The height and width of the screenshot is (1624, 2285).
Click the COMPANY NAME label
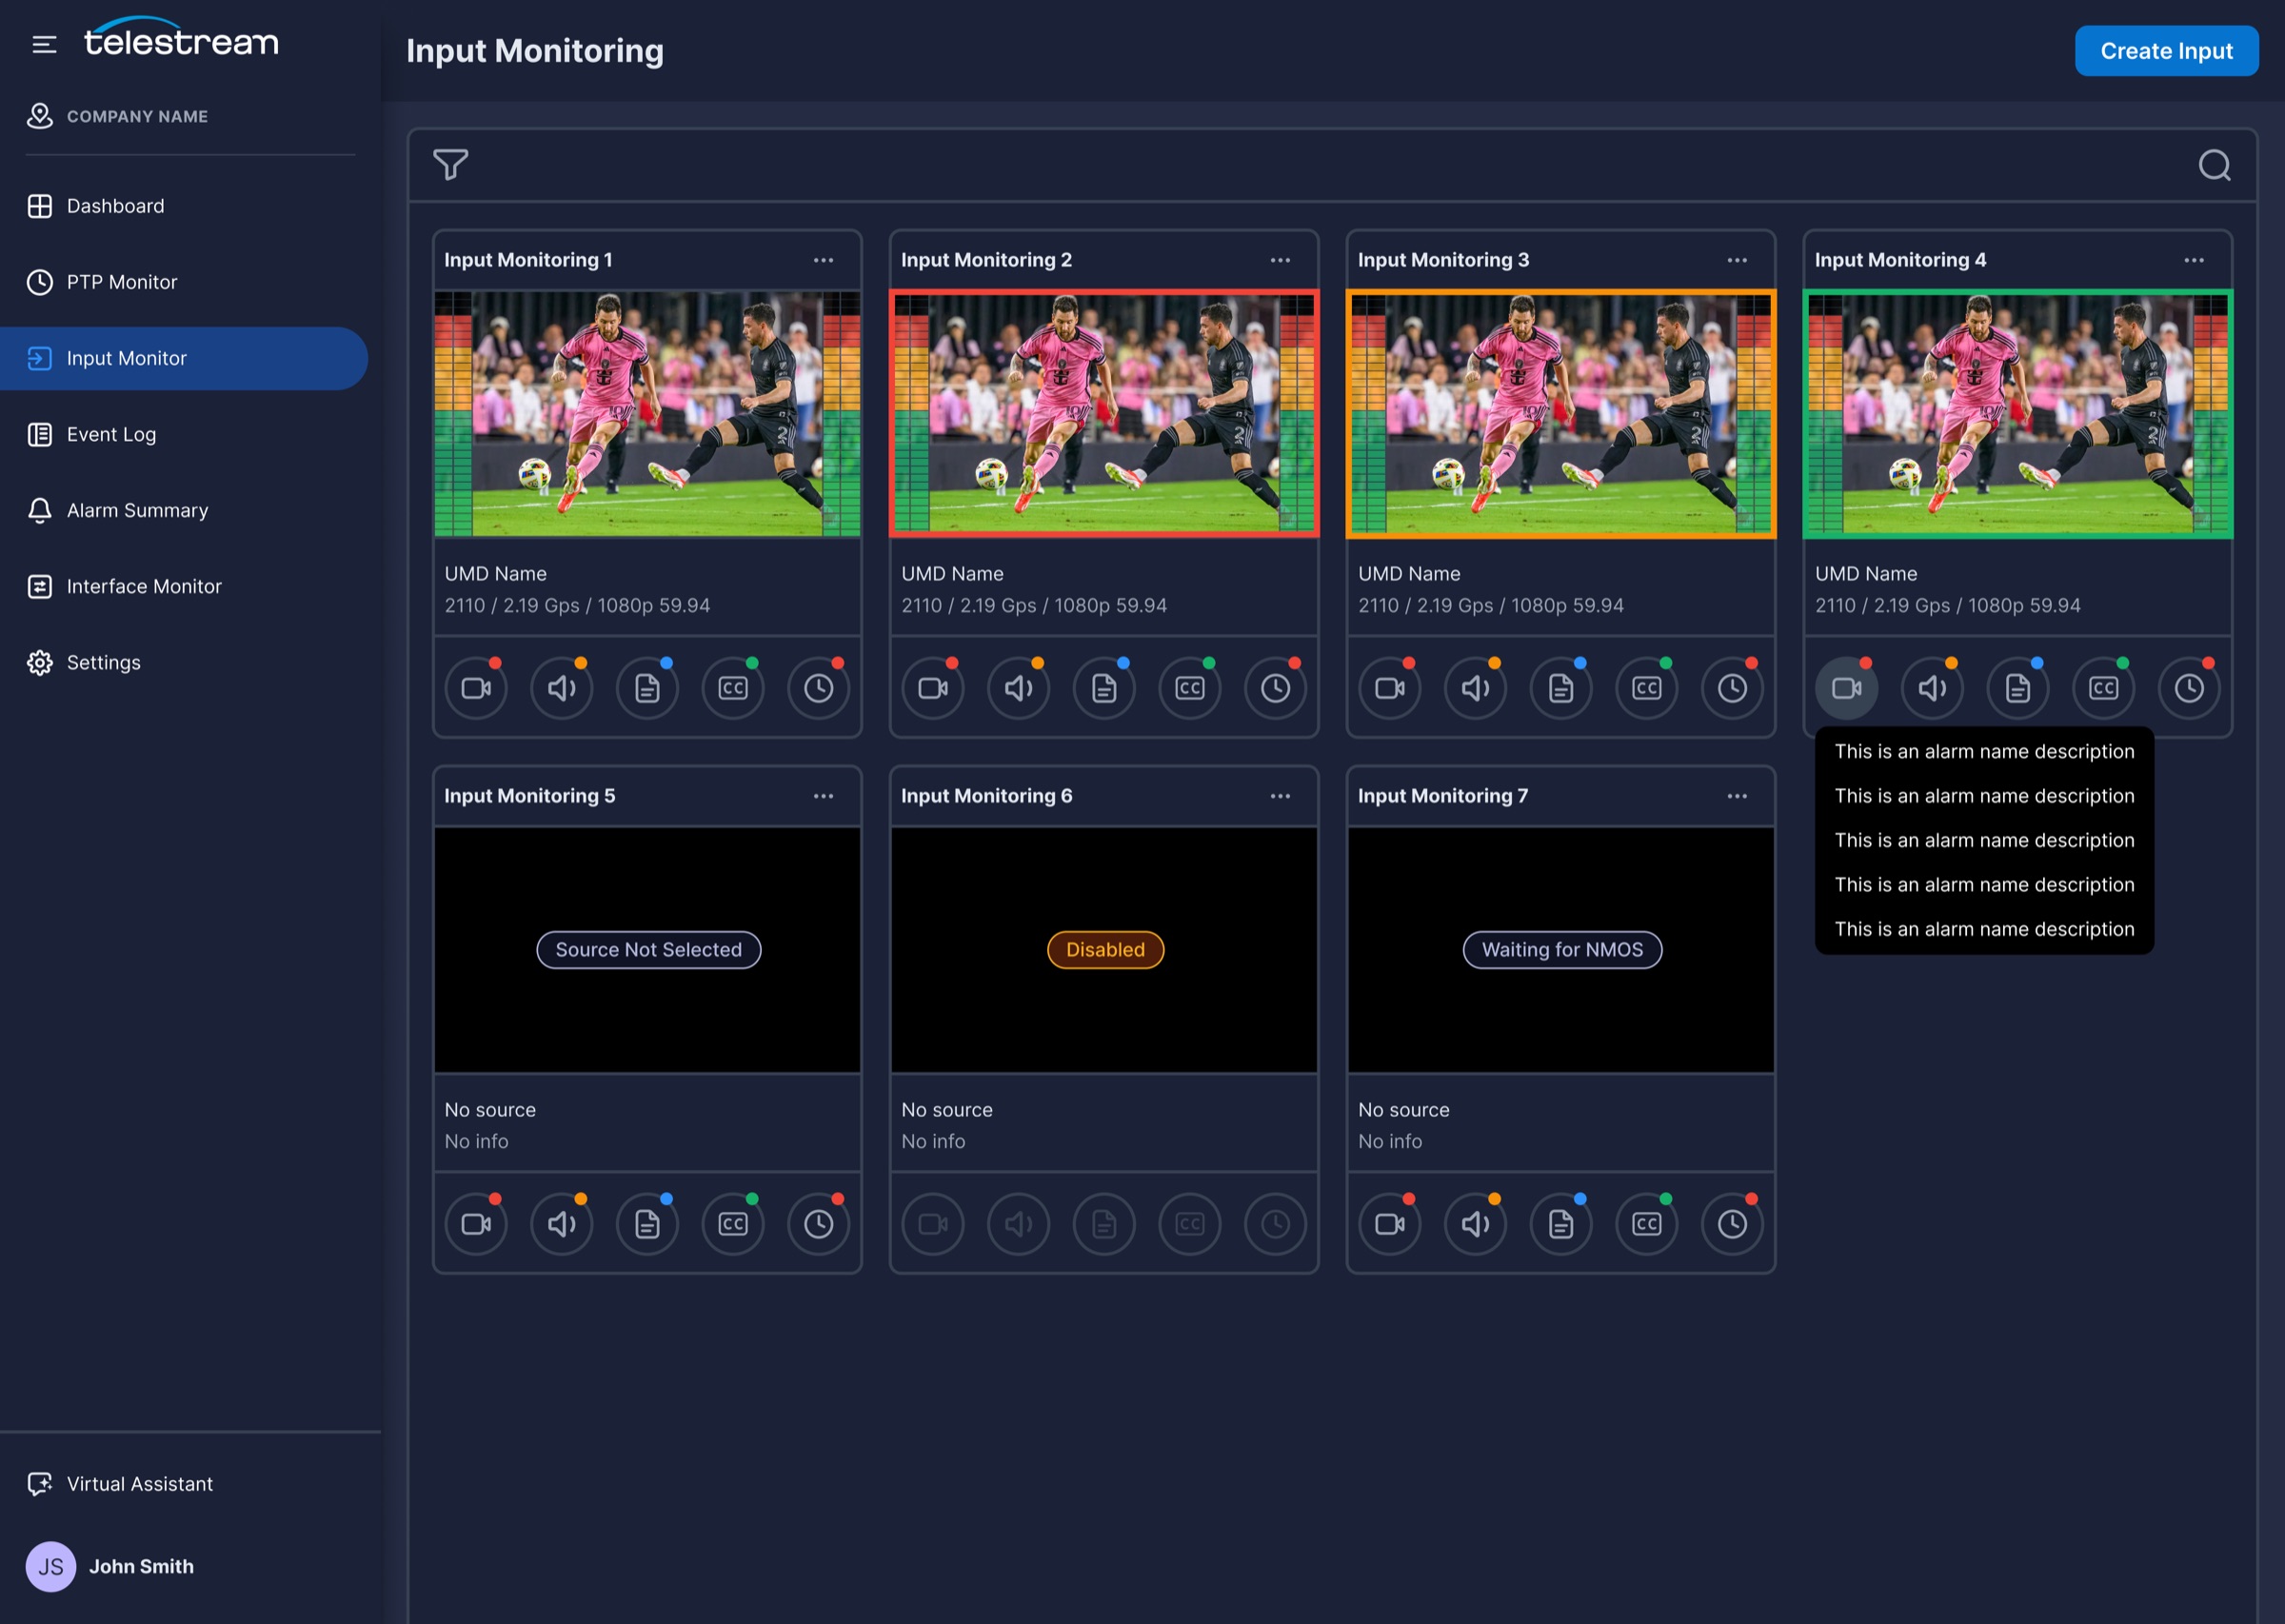(x=137, y=116)
